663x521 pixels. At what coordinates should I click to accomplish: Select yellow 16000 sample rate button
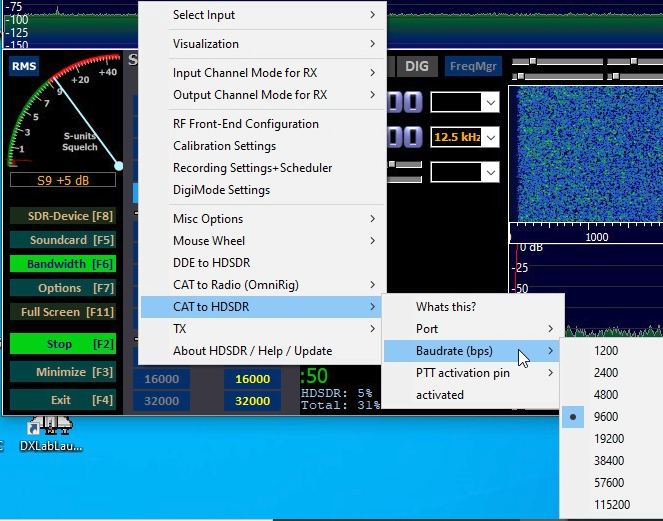coord(252,379)
